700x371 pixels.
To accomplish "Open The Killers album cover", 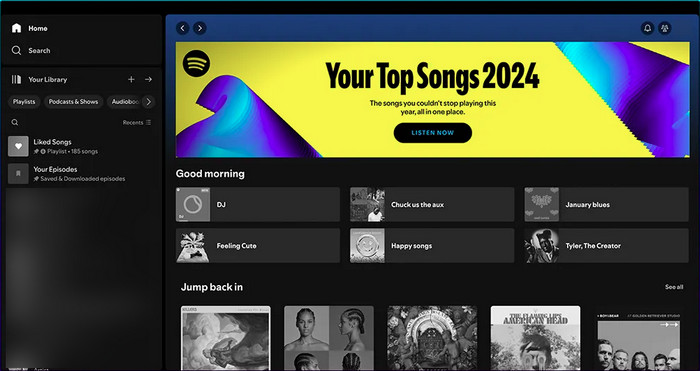I will coord(225,338).
